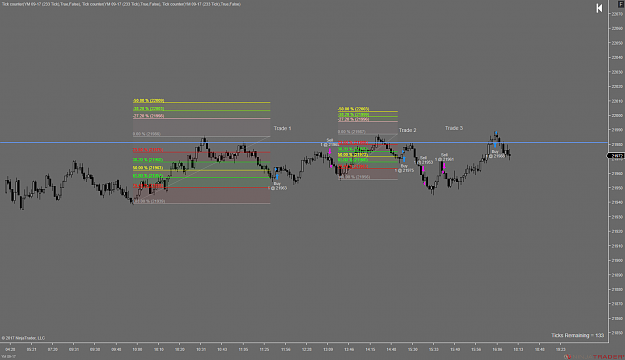Select Trade 1 Fibonacci 100.00 % bottom level label
The height and width of the screenshot is (360, 625).
[149, 201]
